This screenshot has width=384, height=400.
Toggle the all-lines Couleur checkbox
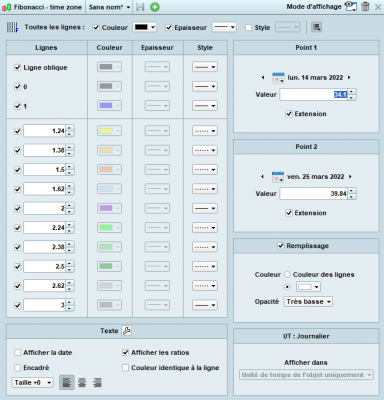pyautogui.click(x=96, y=28)
